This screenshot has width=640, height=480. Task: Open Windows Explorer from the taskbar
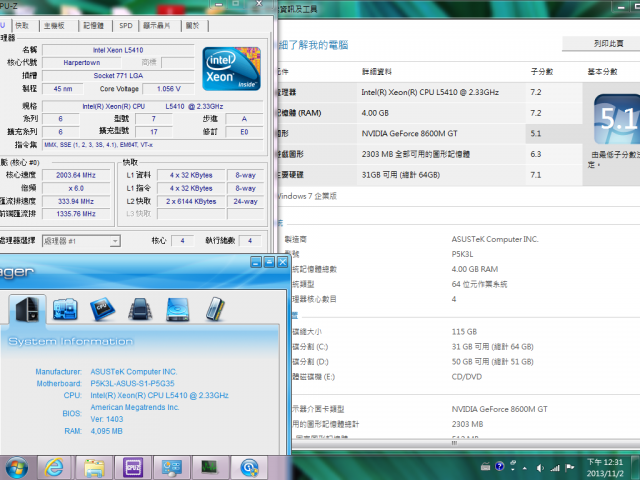coord(94,468)
